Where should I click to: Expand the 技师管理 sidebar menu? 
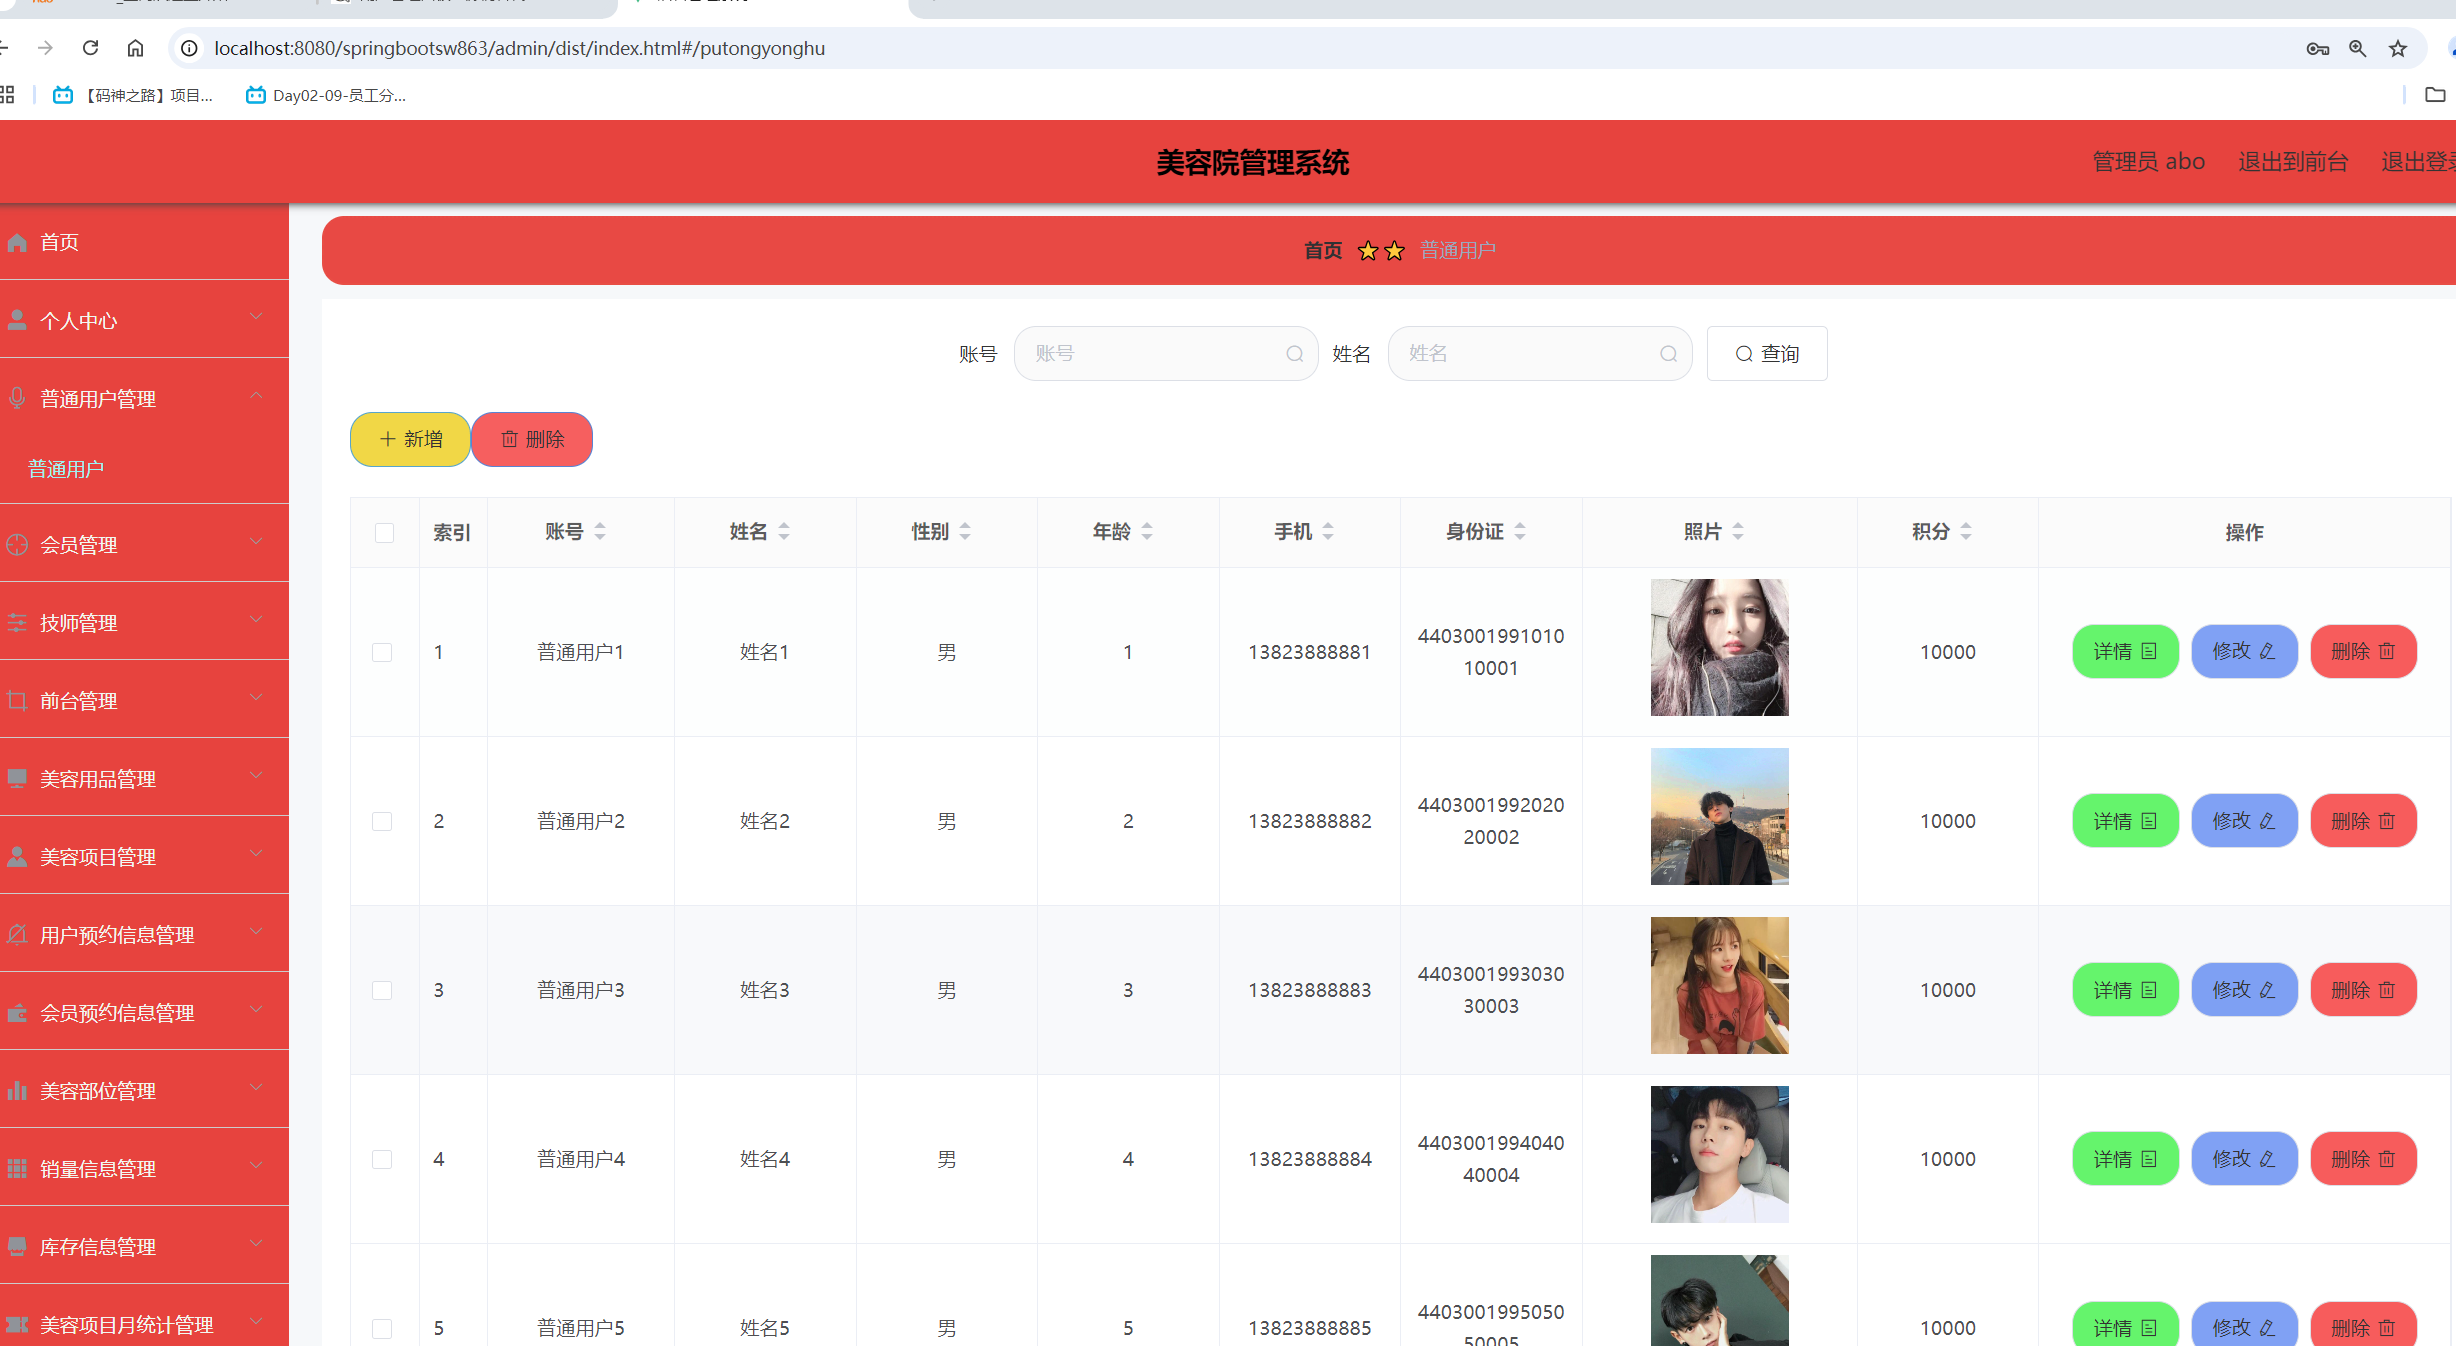point(144,622)
